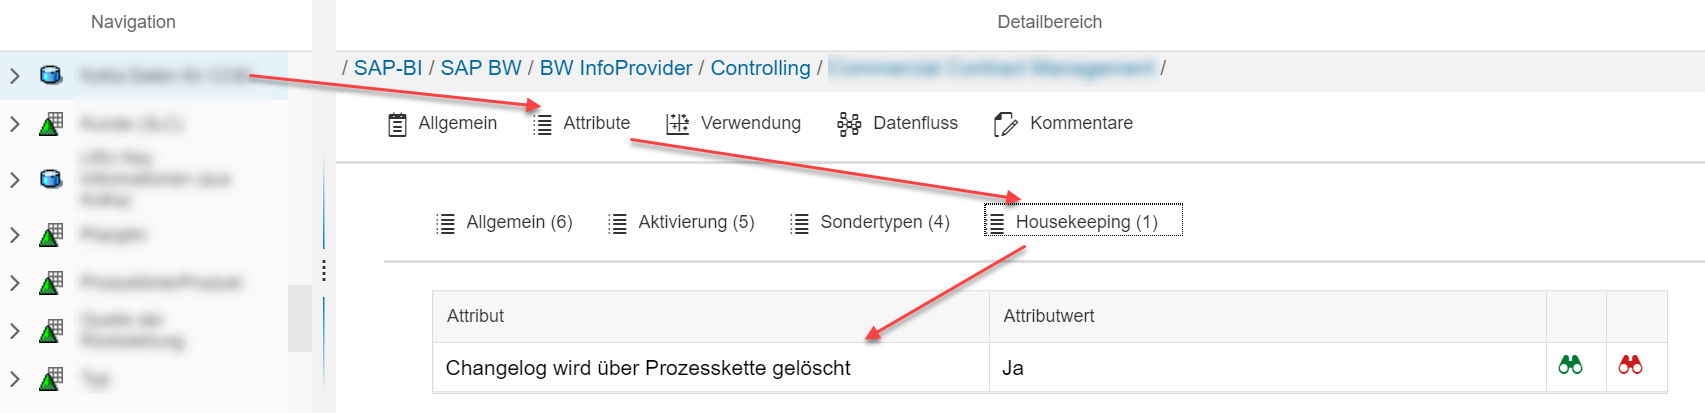Open the Aktivierung (5) tab

(x=695, y=222)
